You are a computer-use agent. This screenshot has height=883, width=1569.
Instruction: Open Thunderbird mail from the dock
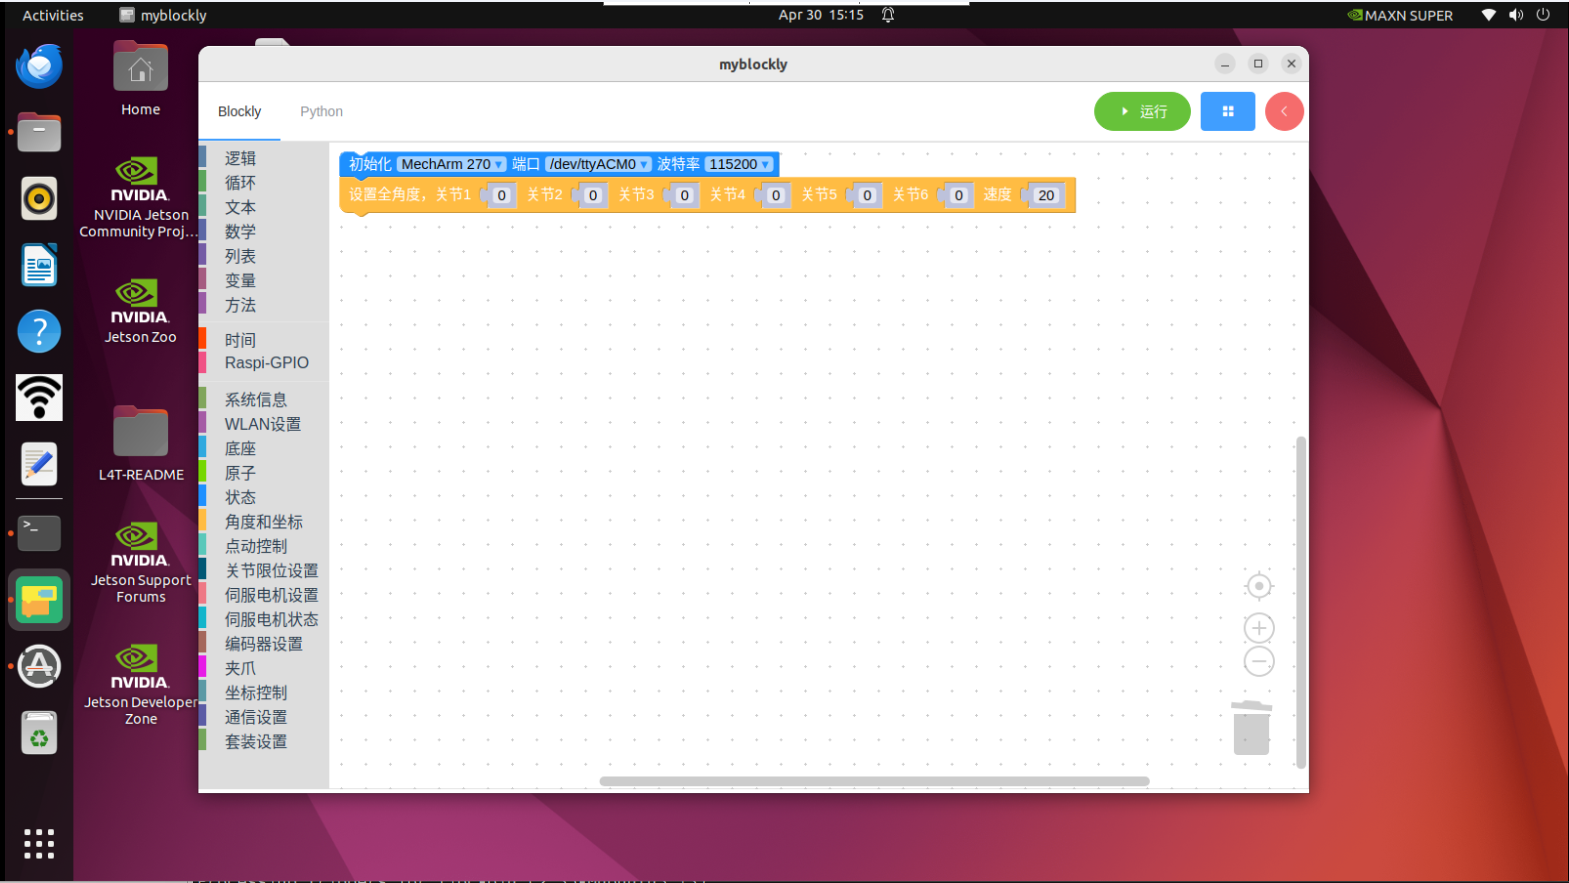pos(39,67)
